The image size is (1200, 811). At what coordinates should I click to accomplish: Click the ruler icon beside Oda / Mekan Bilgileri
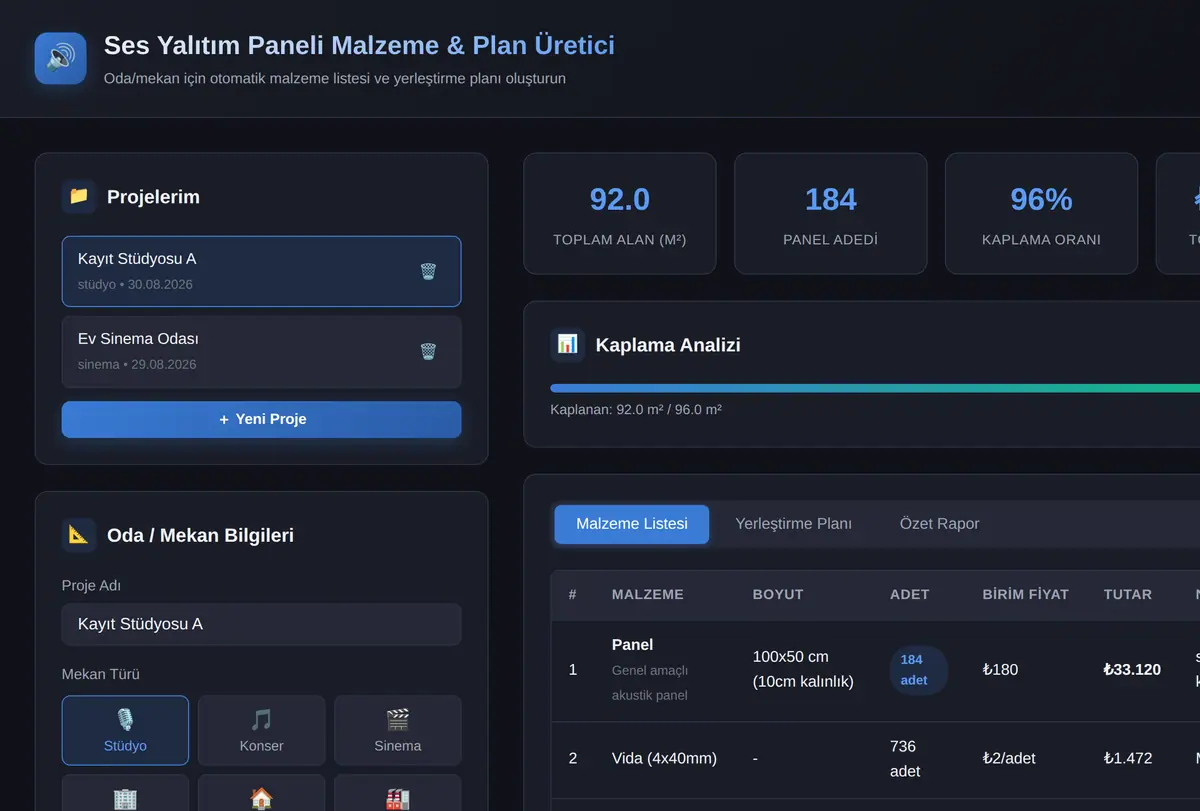click(79, 535)
